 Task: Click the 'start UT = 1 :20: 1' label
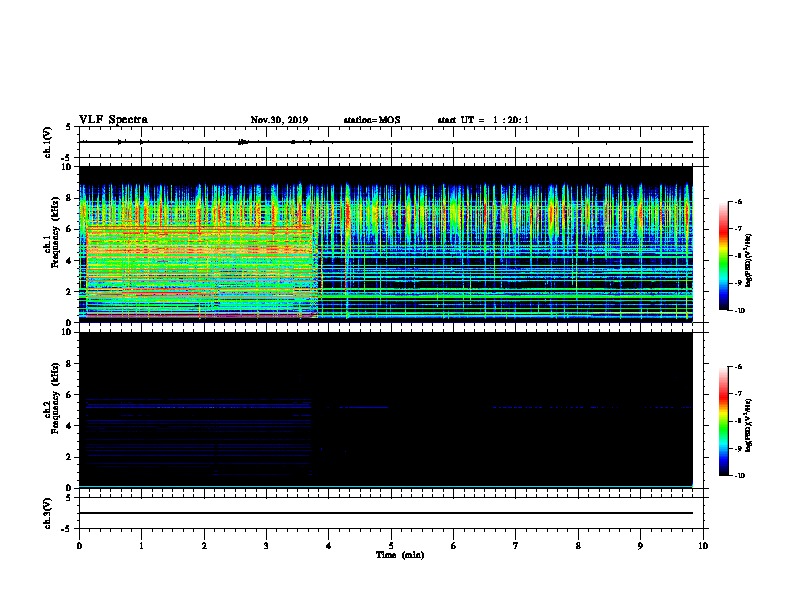click(483, 120)
